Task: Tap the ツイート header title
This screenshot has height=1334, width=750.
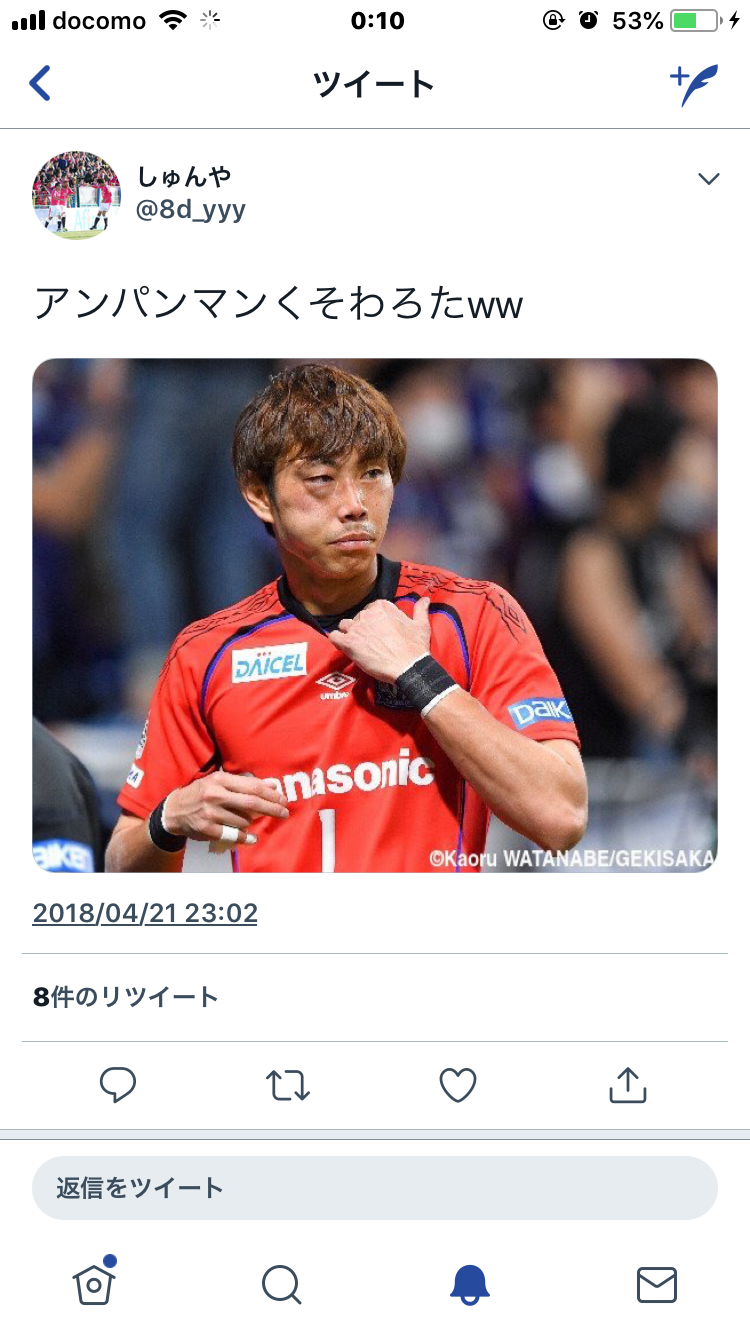Action: click(x=374, y=84)
